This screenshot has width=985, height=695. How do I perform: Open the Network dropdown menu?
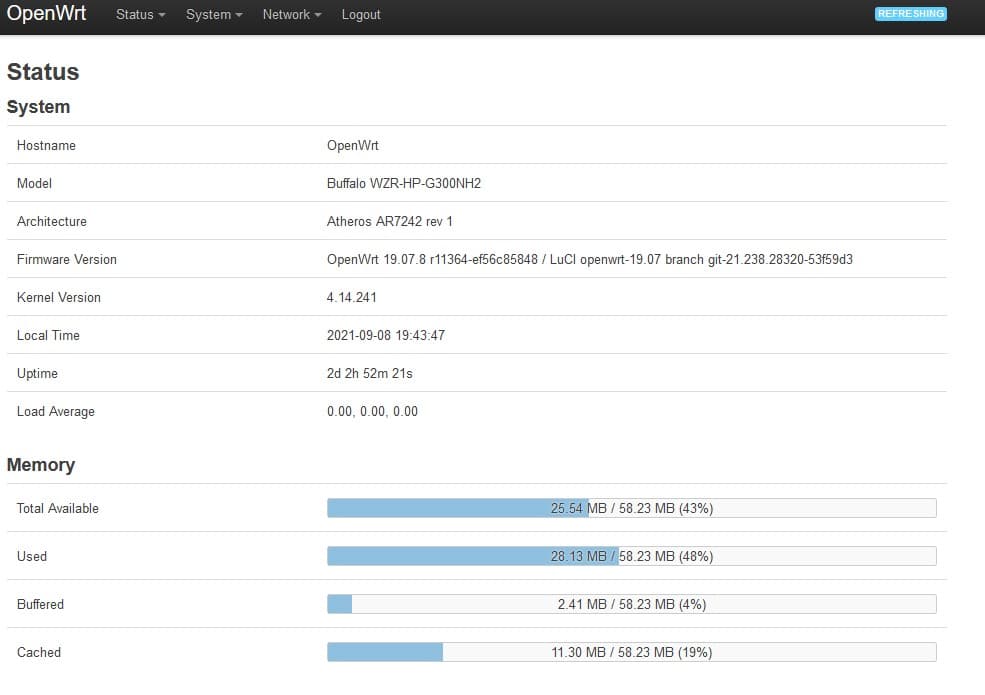(x=291, y=14)
